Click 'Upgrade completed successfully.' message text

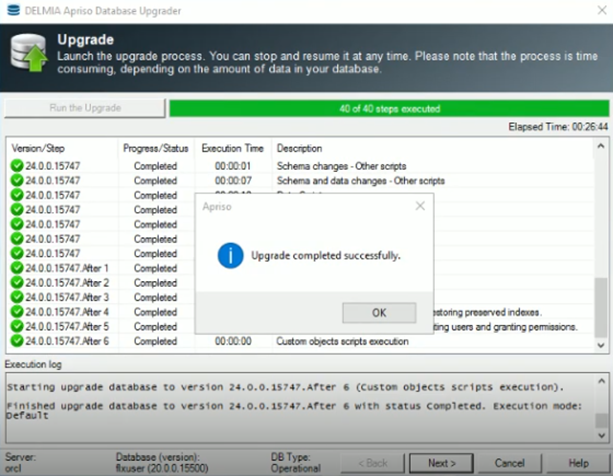tap(326, 256)
